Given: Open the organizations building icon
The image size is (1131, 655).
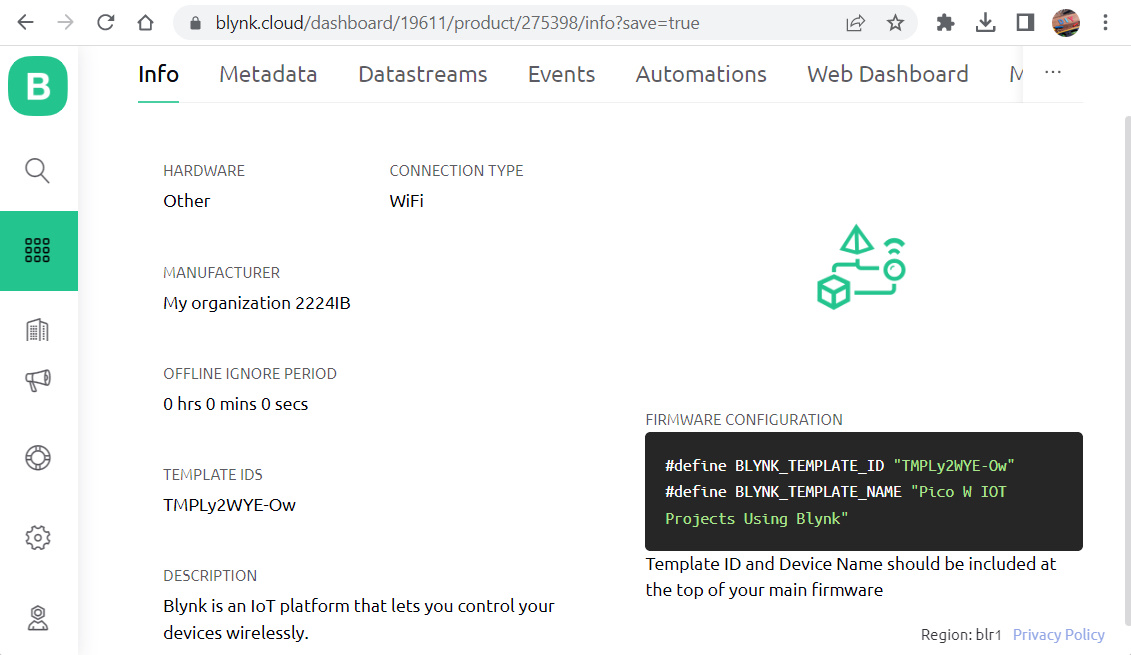Looking at the screenshot, I should click(38, 330).
